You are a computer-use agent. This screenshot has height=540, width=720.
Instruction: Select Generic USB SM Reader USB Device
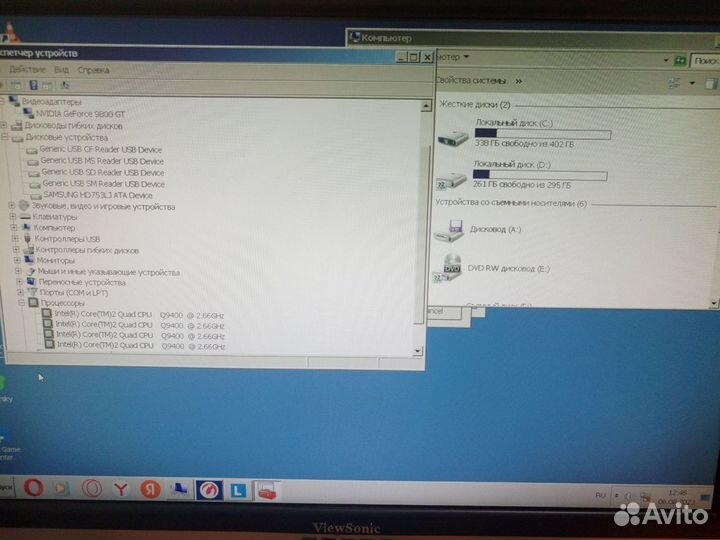pos(104,184)
